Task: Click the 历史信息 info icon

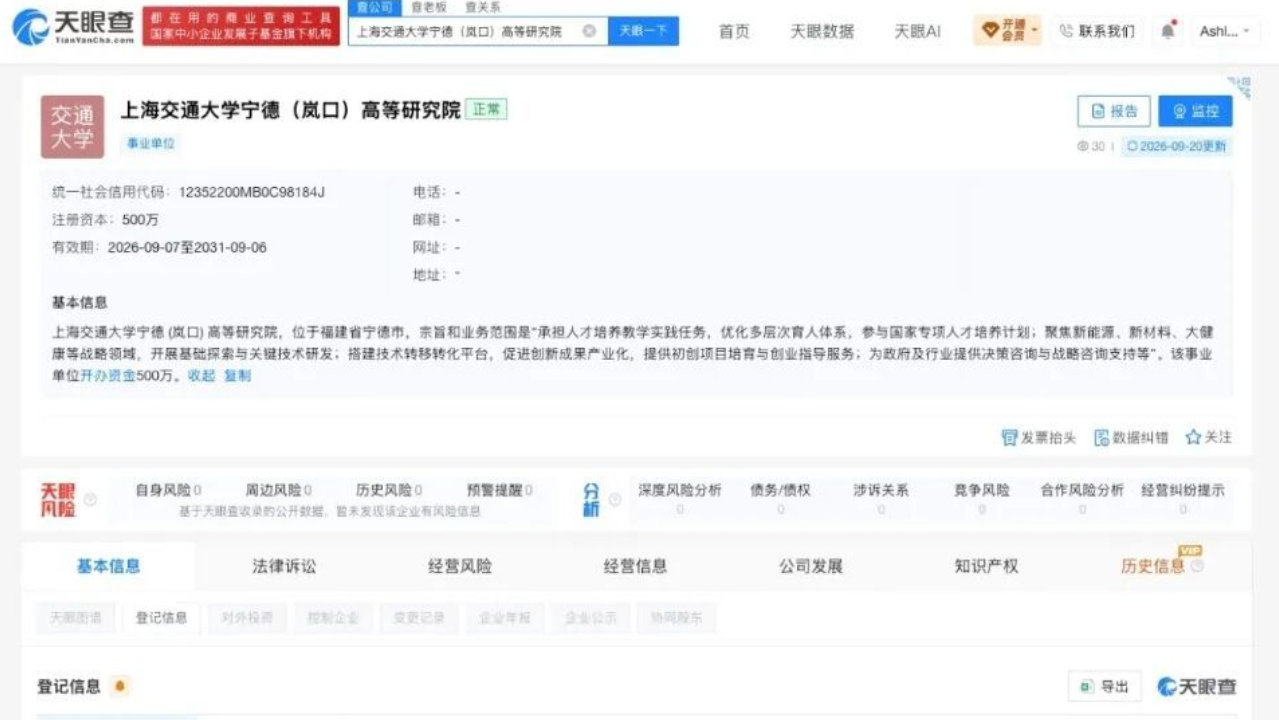Action: coord(1197,566)
